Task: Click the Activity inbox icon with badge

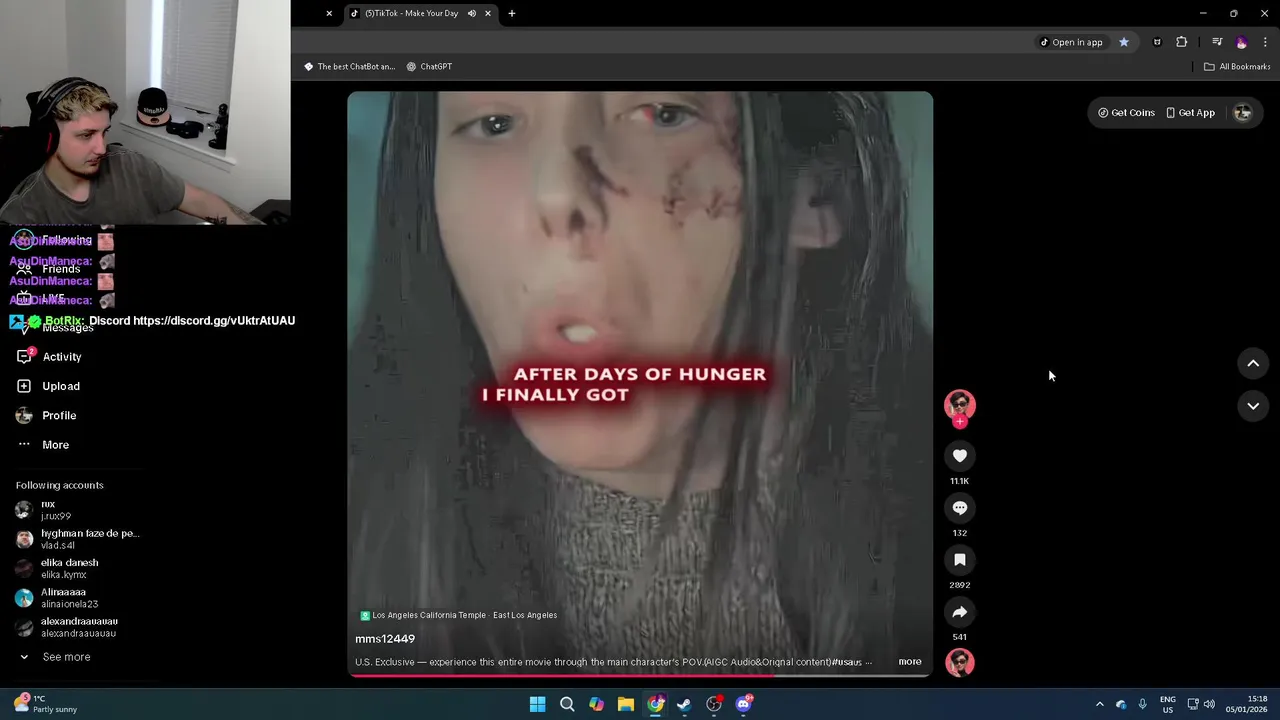Action: (x=25, y=356)
